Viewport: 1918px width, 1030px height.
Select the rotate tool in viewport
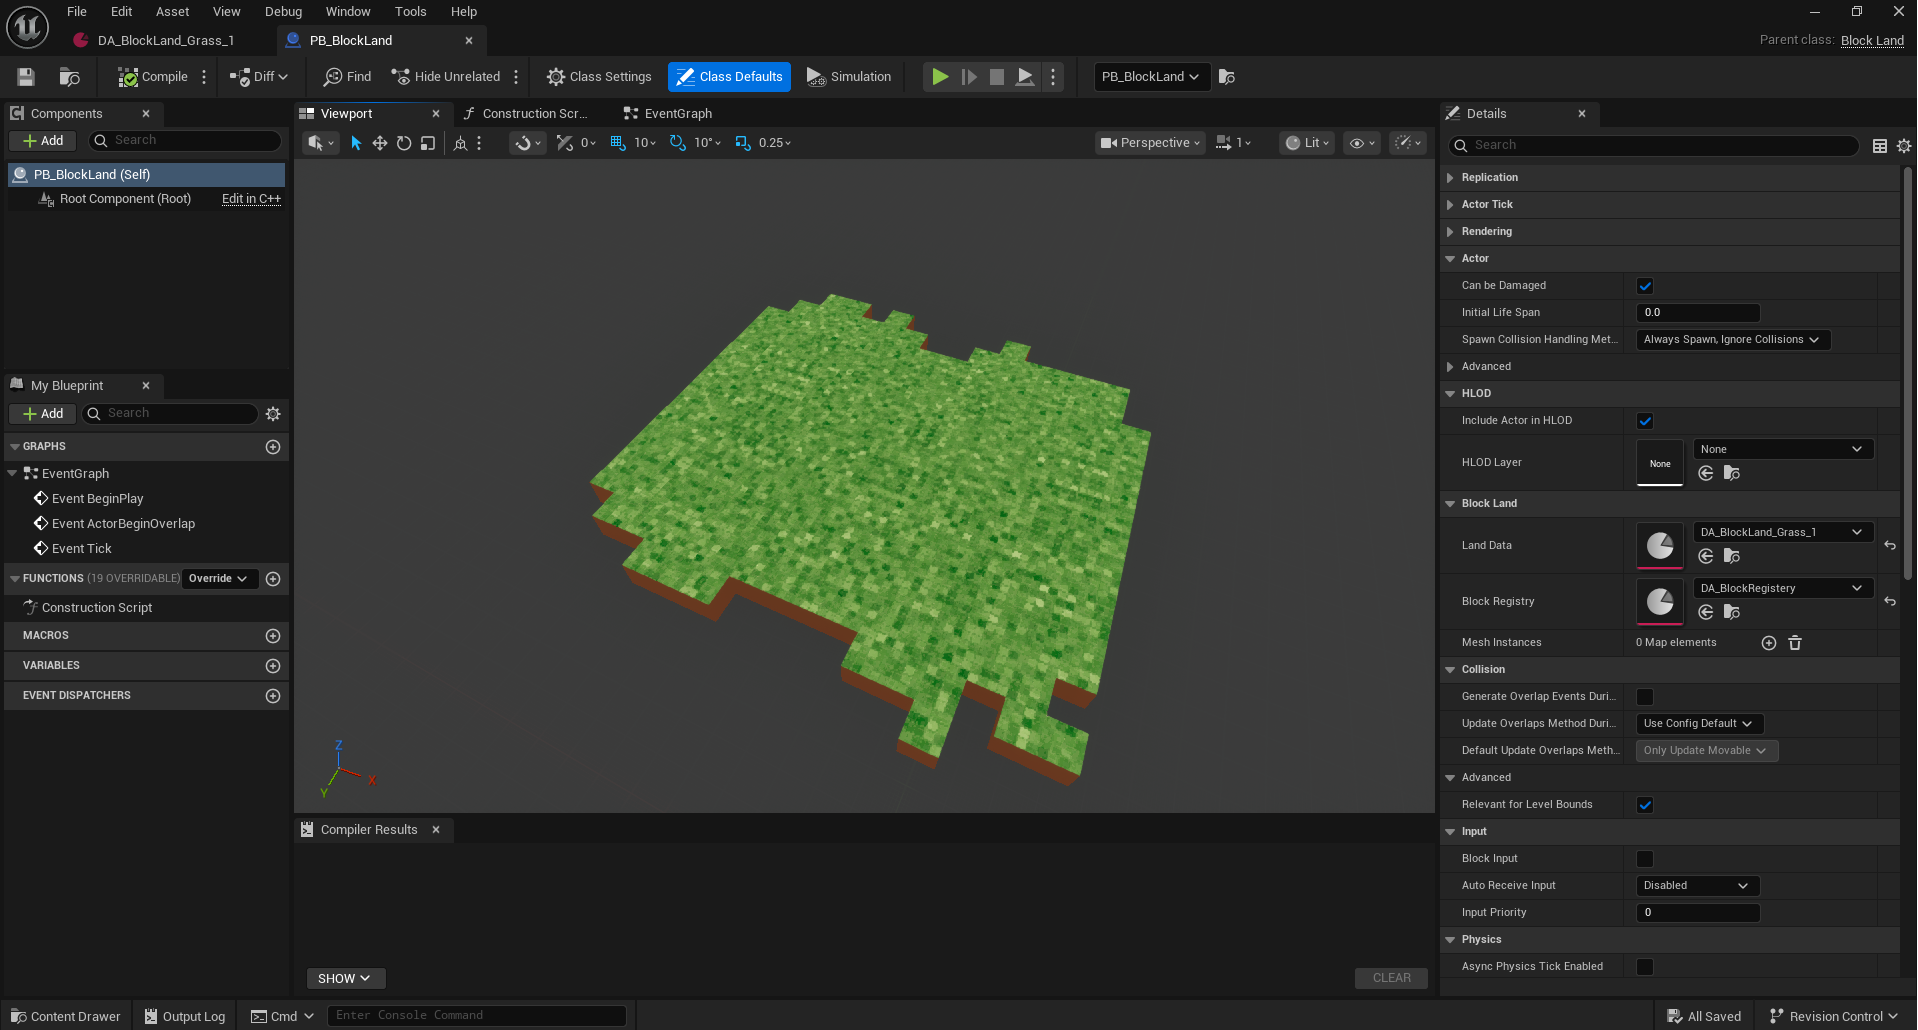click(404, 143)
